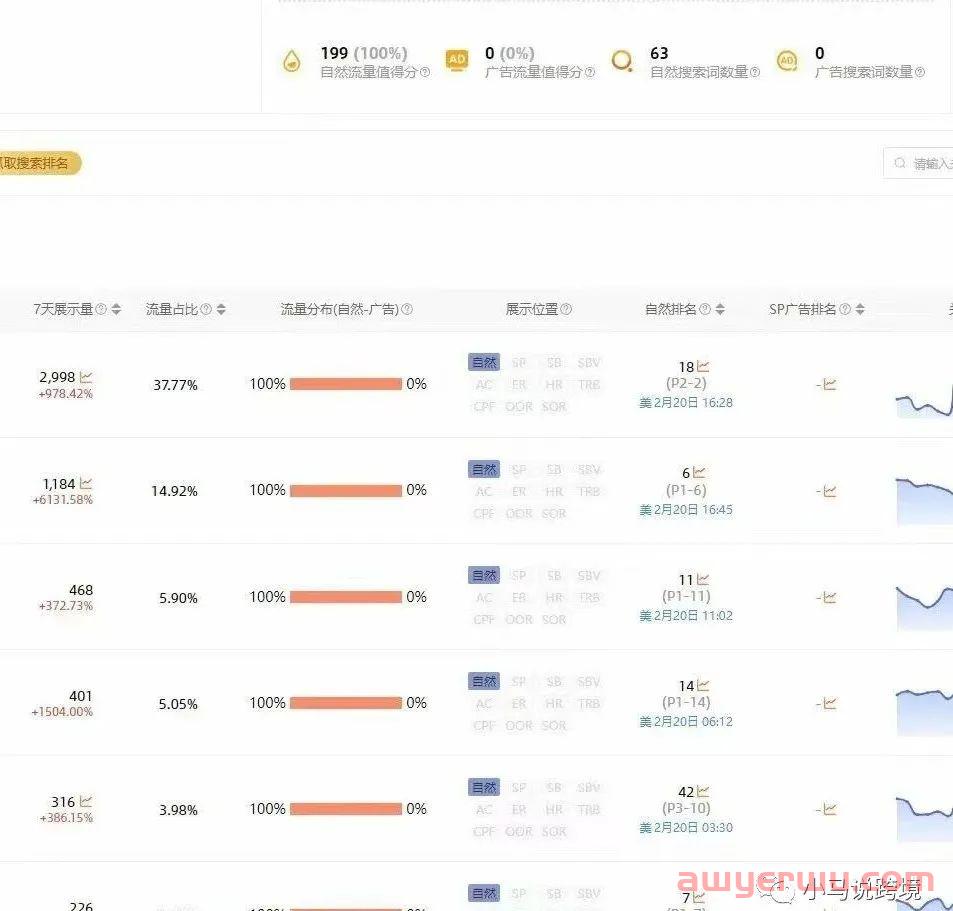Click the 自然 position tag in the 2,998 row
The height and width of the screenshot is (911, 953).
(484, 362)
